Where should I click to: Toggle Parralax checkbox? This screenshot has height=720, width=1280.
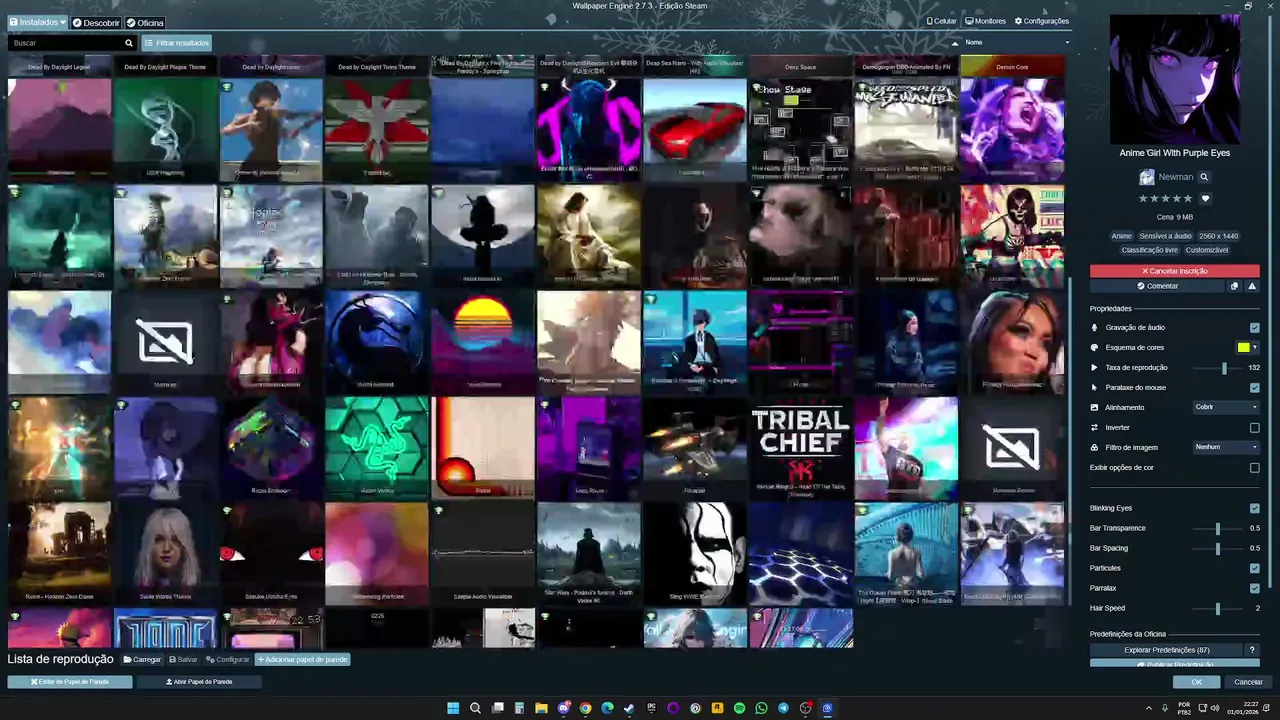(1254, 588)
